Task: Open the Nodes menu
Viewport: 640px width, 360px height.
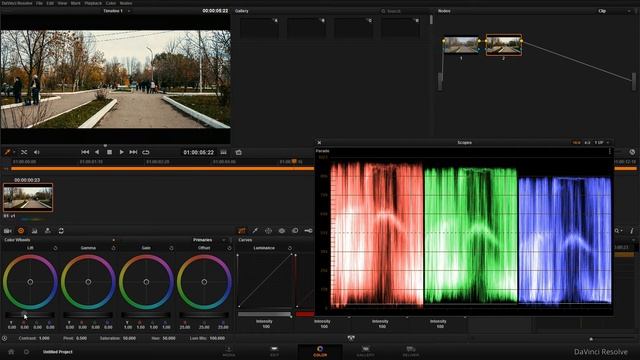Action: point(126,3)
